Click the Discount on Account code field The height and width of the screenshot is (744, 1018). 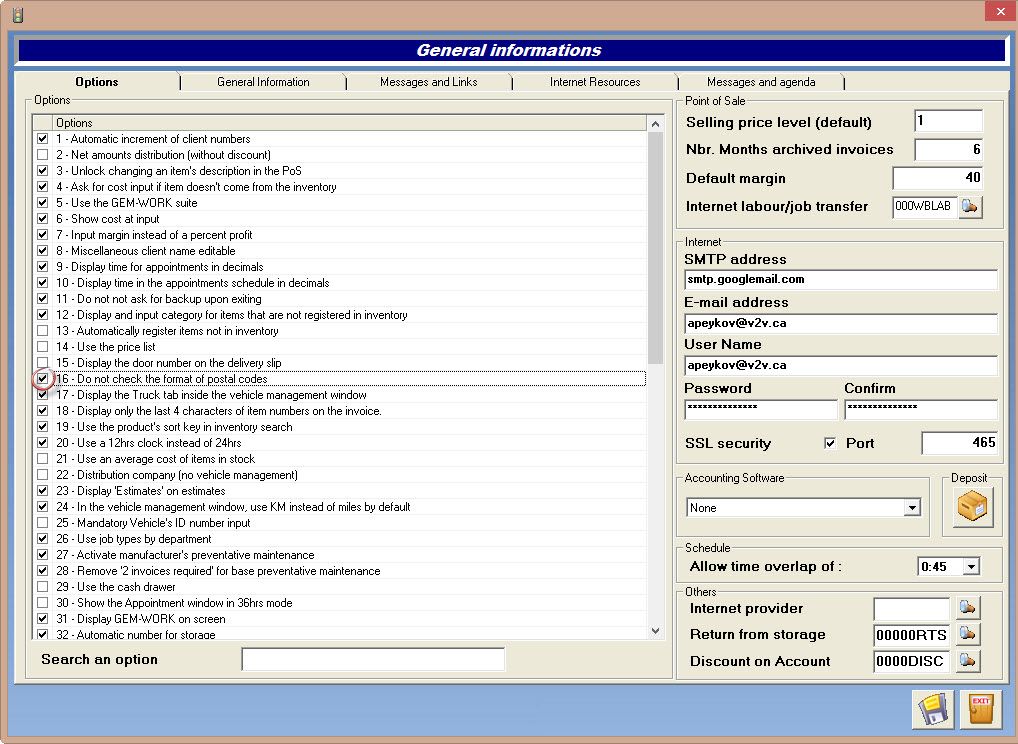tap(912, 662)
